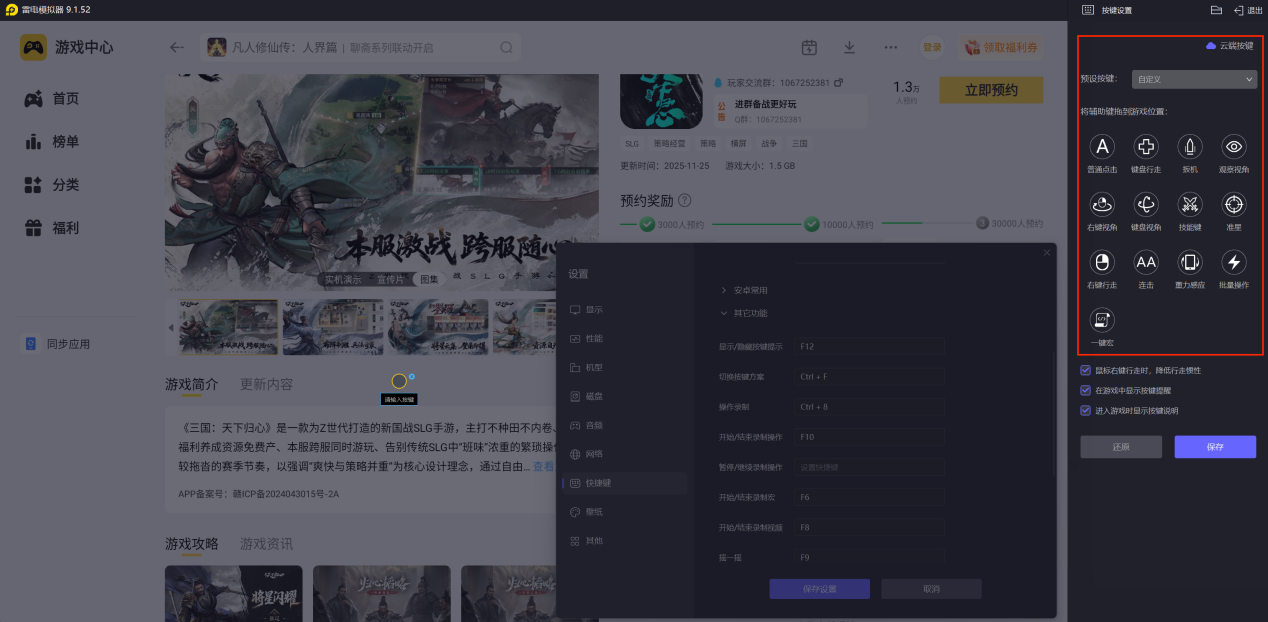Select the 一键宏 macro tool
Screen dimensions: 1268x622
click(1102, 320)
